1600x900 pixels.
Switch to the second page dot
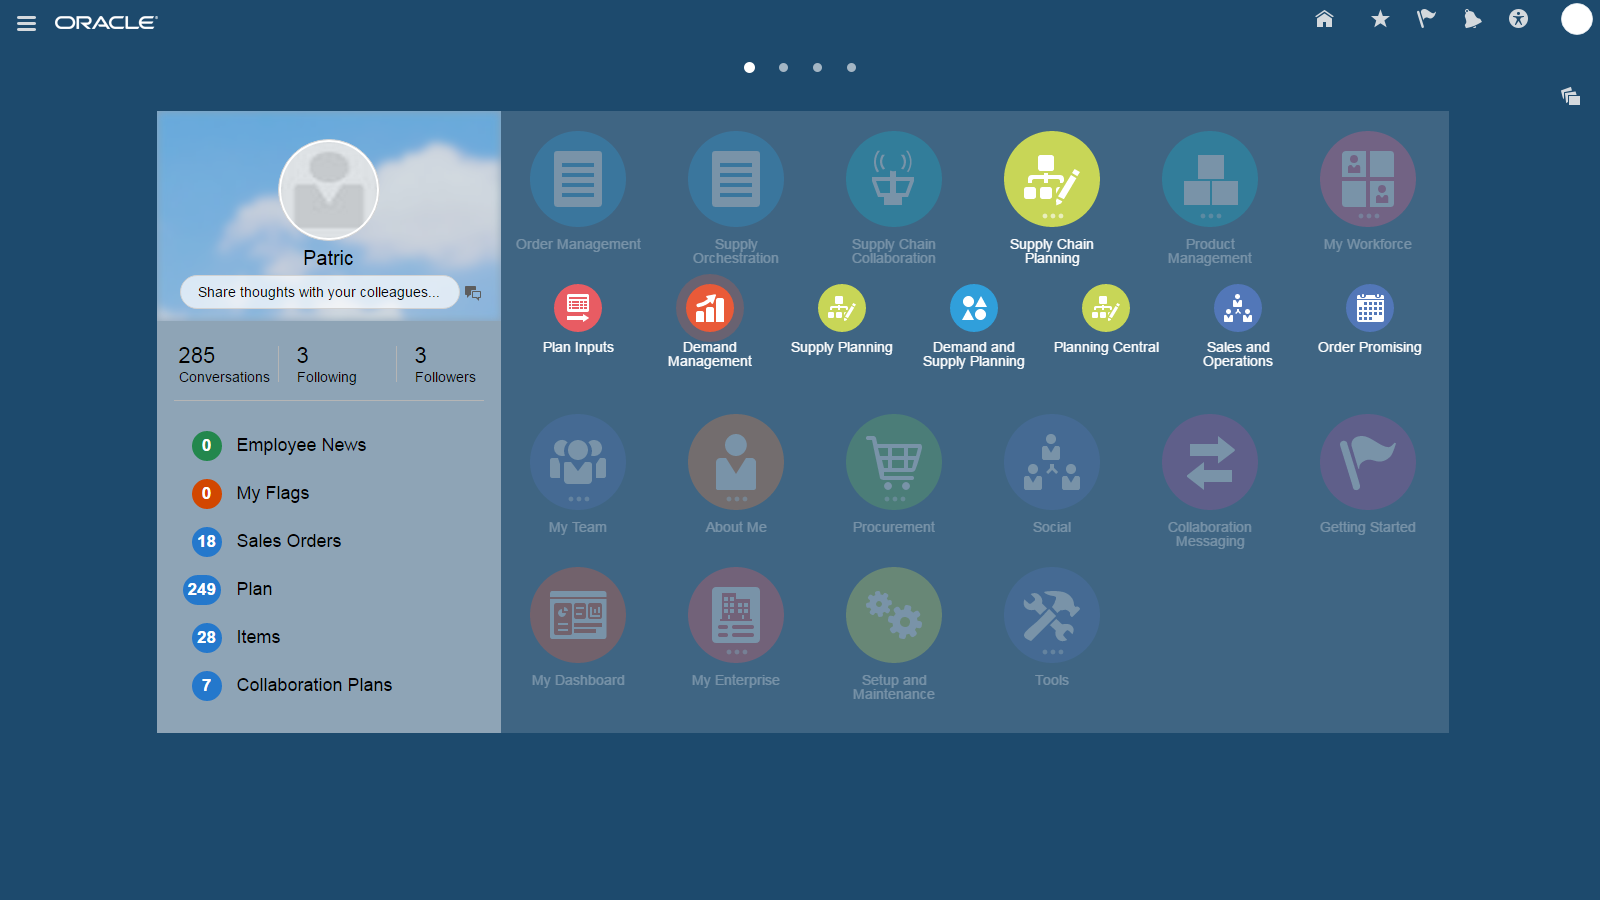tap(783, 68)
